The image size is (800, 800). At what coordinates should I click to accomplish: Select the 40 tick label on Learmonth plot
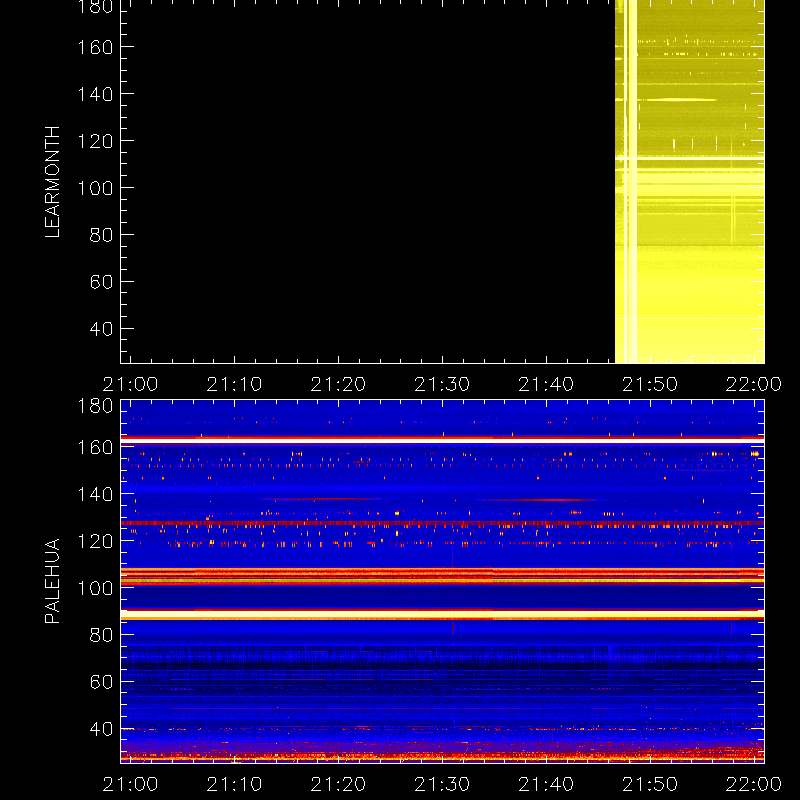coord(101,329)
